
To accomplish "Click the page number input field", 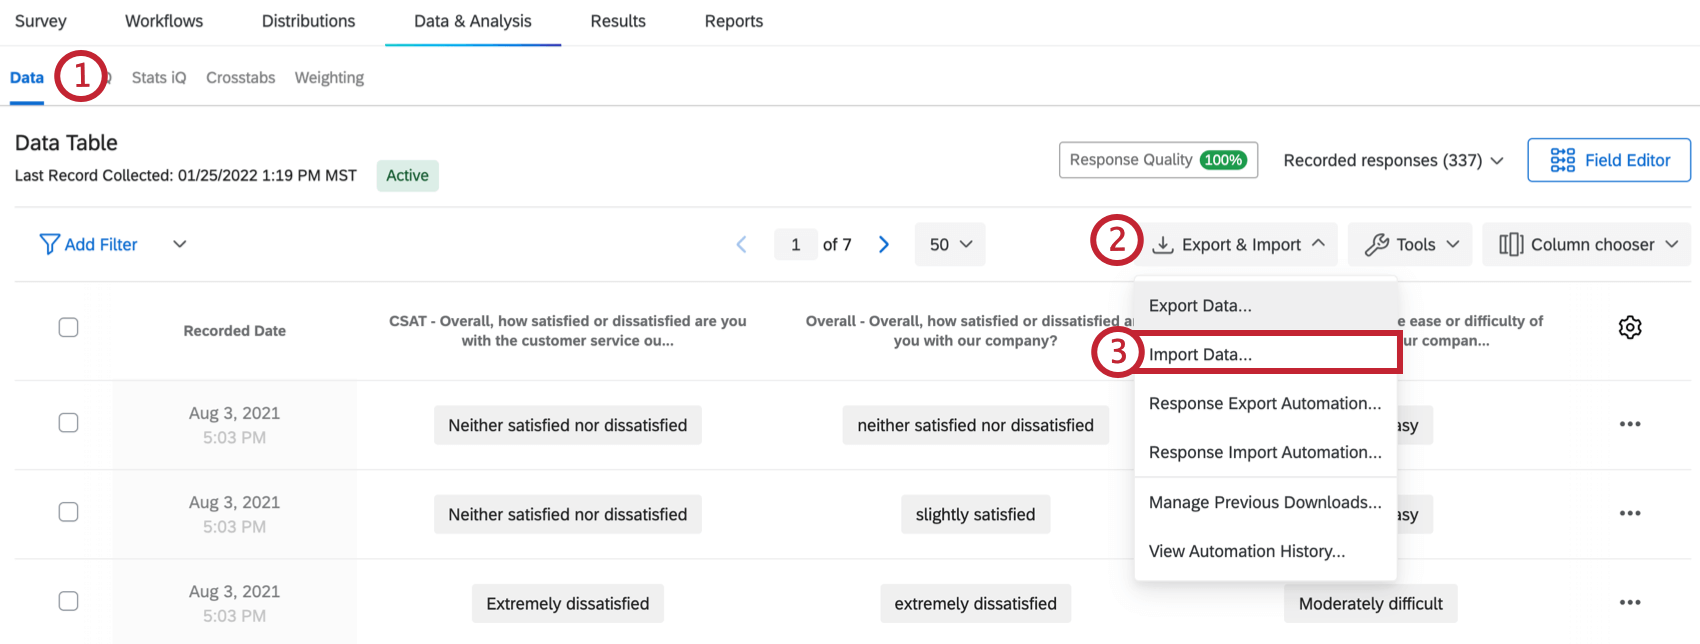I will [796, 245].
